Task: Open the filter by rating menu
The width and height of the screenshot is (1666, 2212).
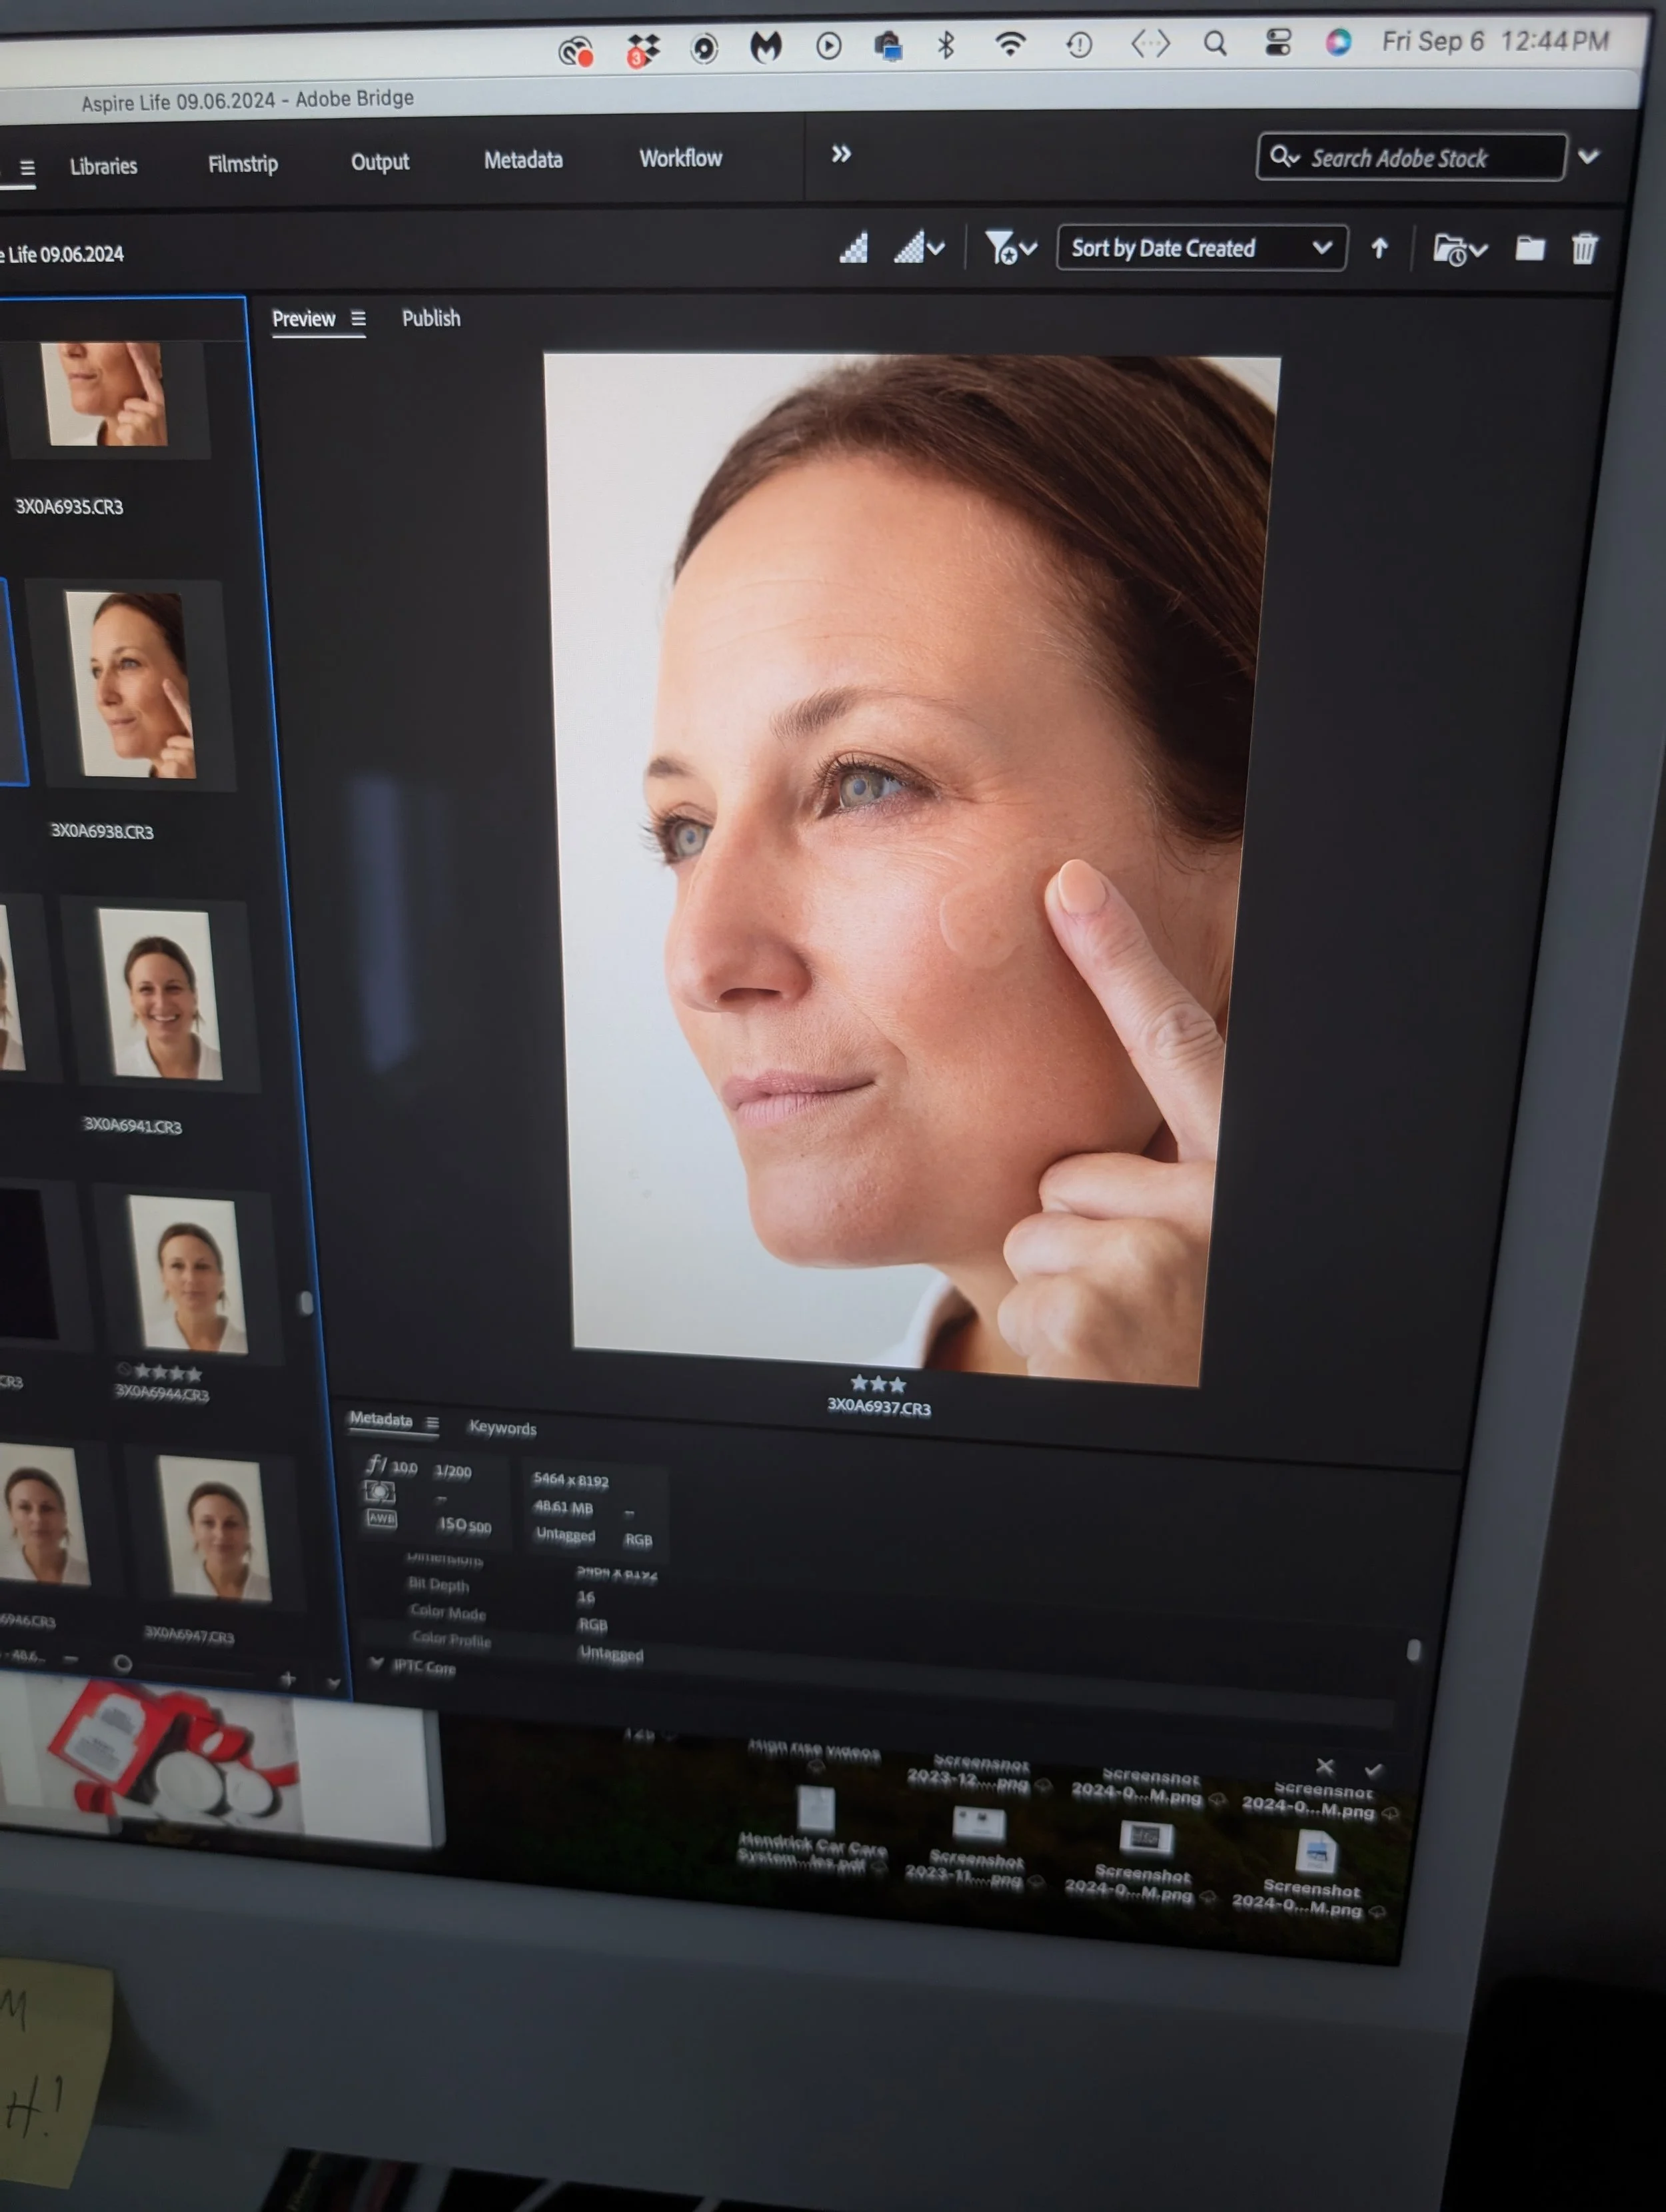Action: point(1010,247)
